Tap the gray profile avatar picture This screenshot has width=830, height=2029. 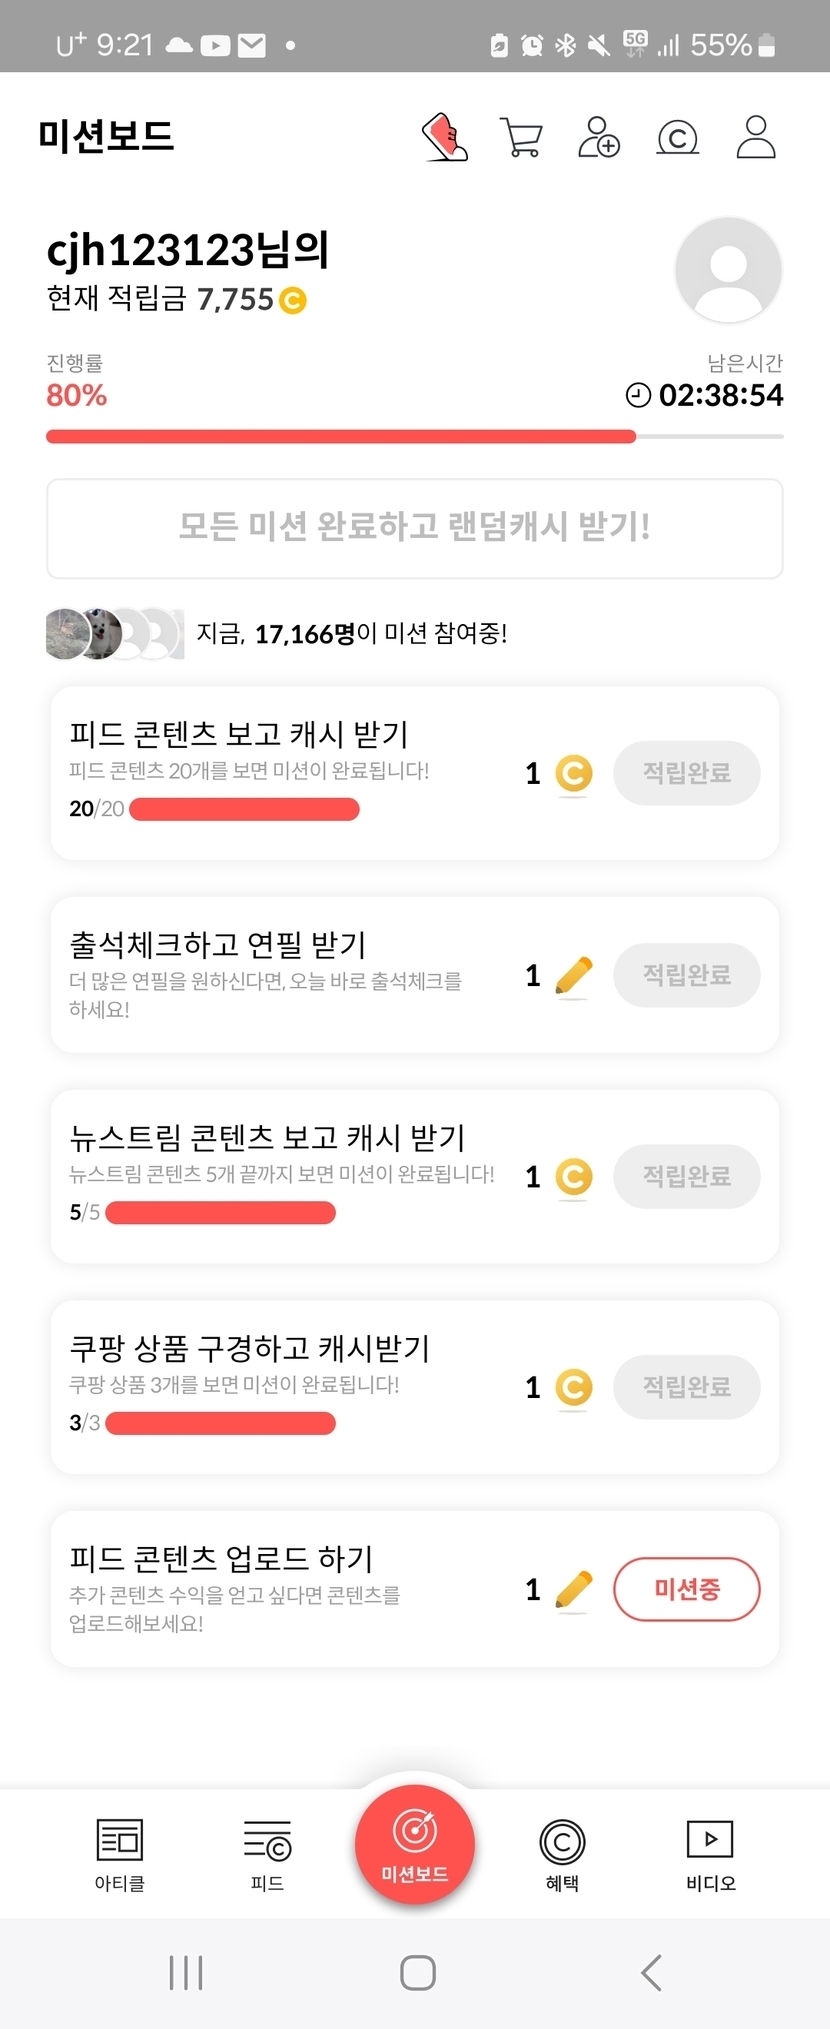point(728,270)
